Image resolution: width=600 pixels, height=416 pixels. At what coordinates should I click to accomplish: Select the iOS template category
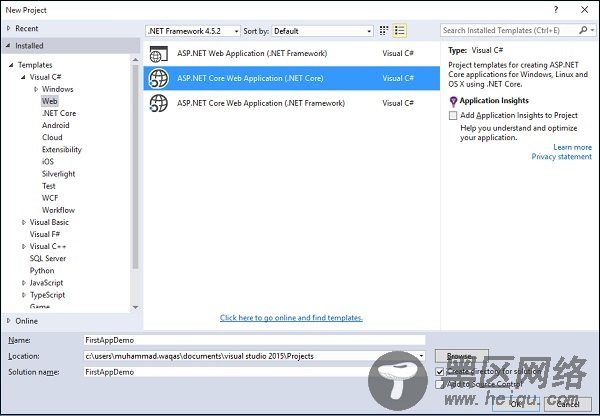click(x=48, y=162)
